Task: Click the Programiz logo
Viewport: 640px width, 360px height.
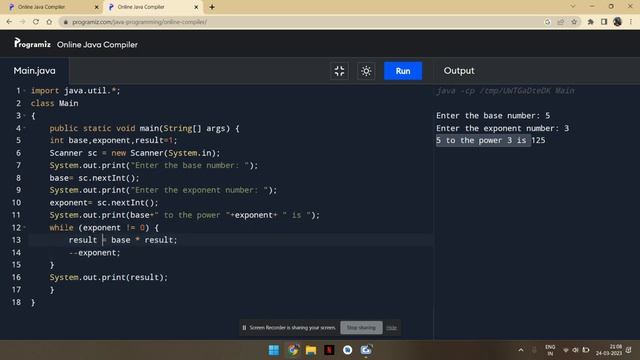Action: pos(32,43)
